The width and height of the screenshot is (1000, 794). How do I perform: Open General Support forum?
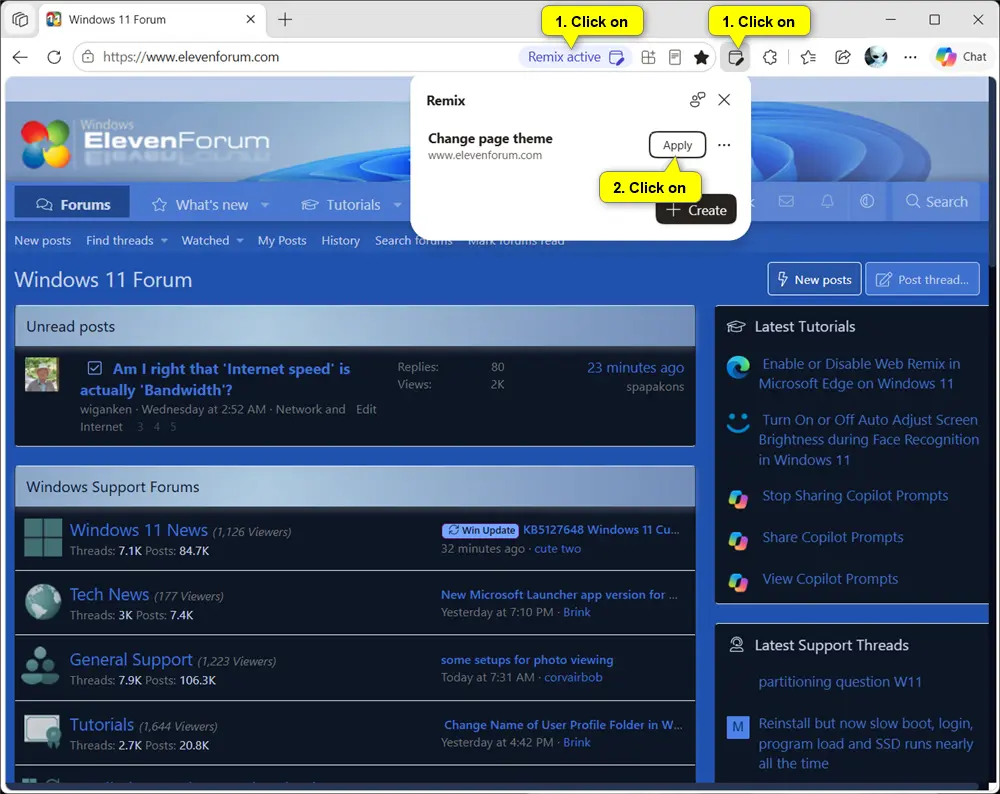131,659
